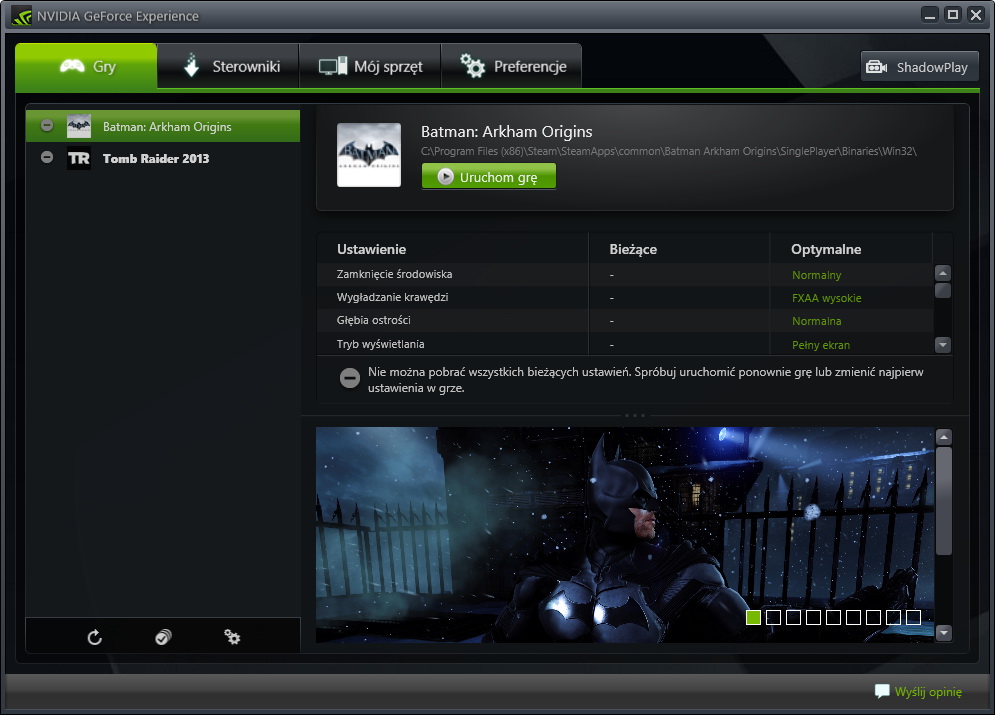Viewport: 995px width, 715px height.
Task: Click minus status icon beside Batman entry
Action: [47, 126]
